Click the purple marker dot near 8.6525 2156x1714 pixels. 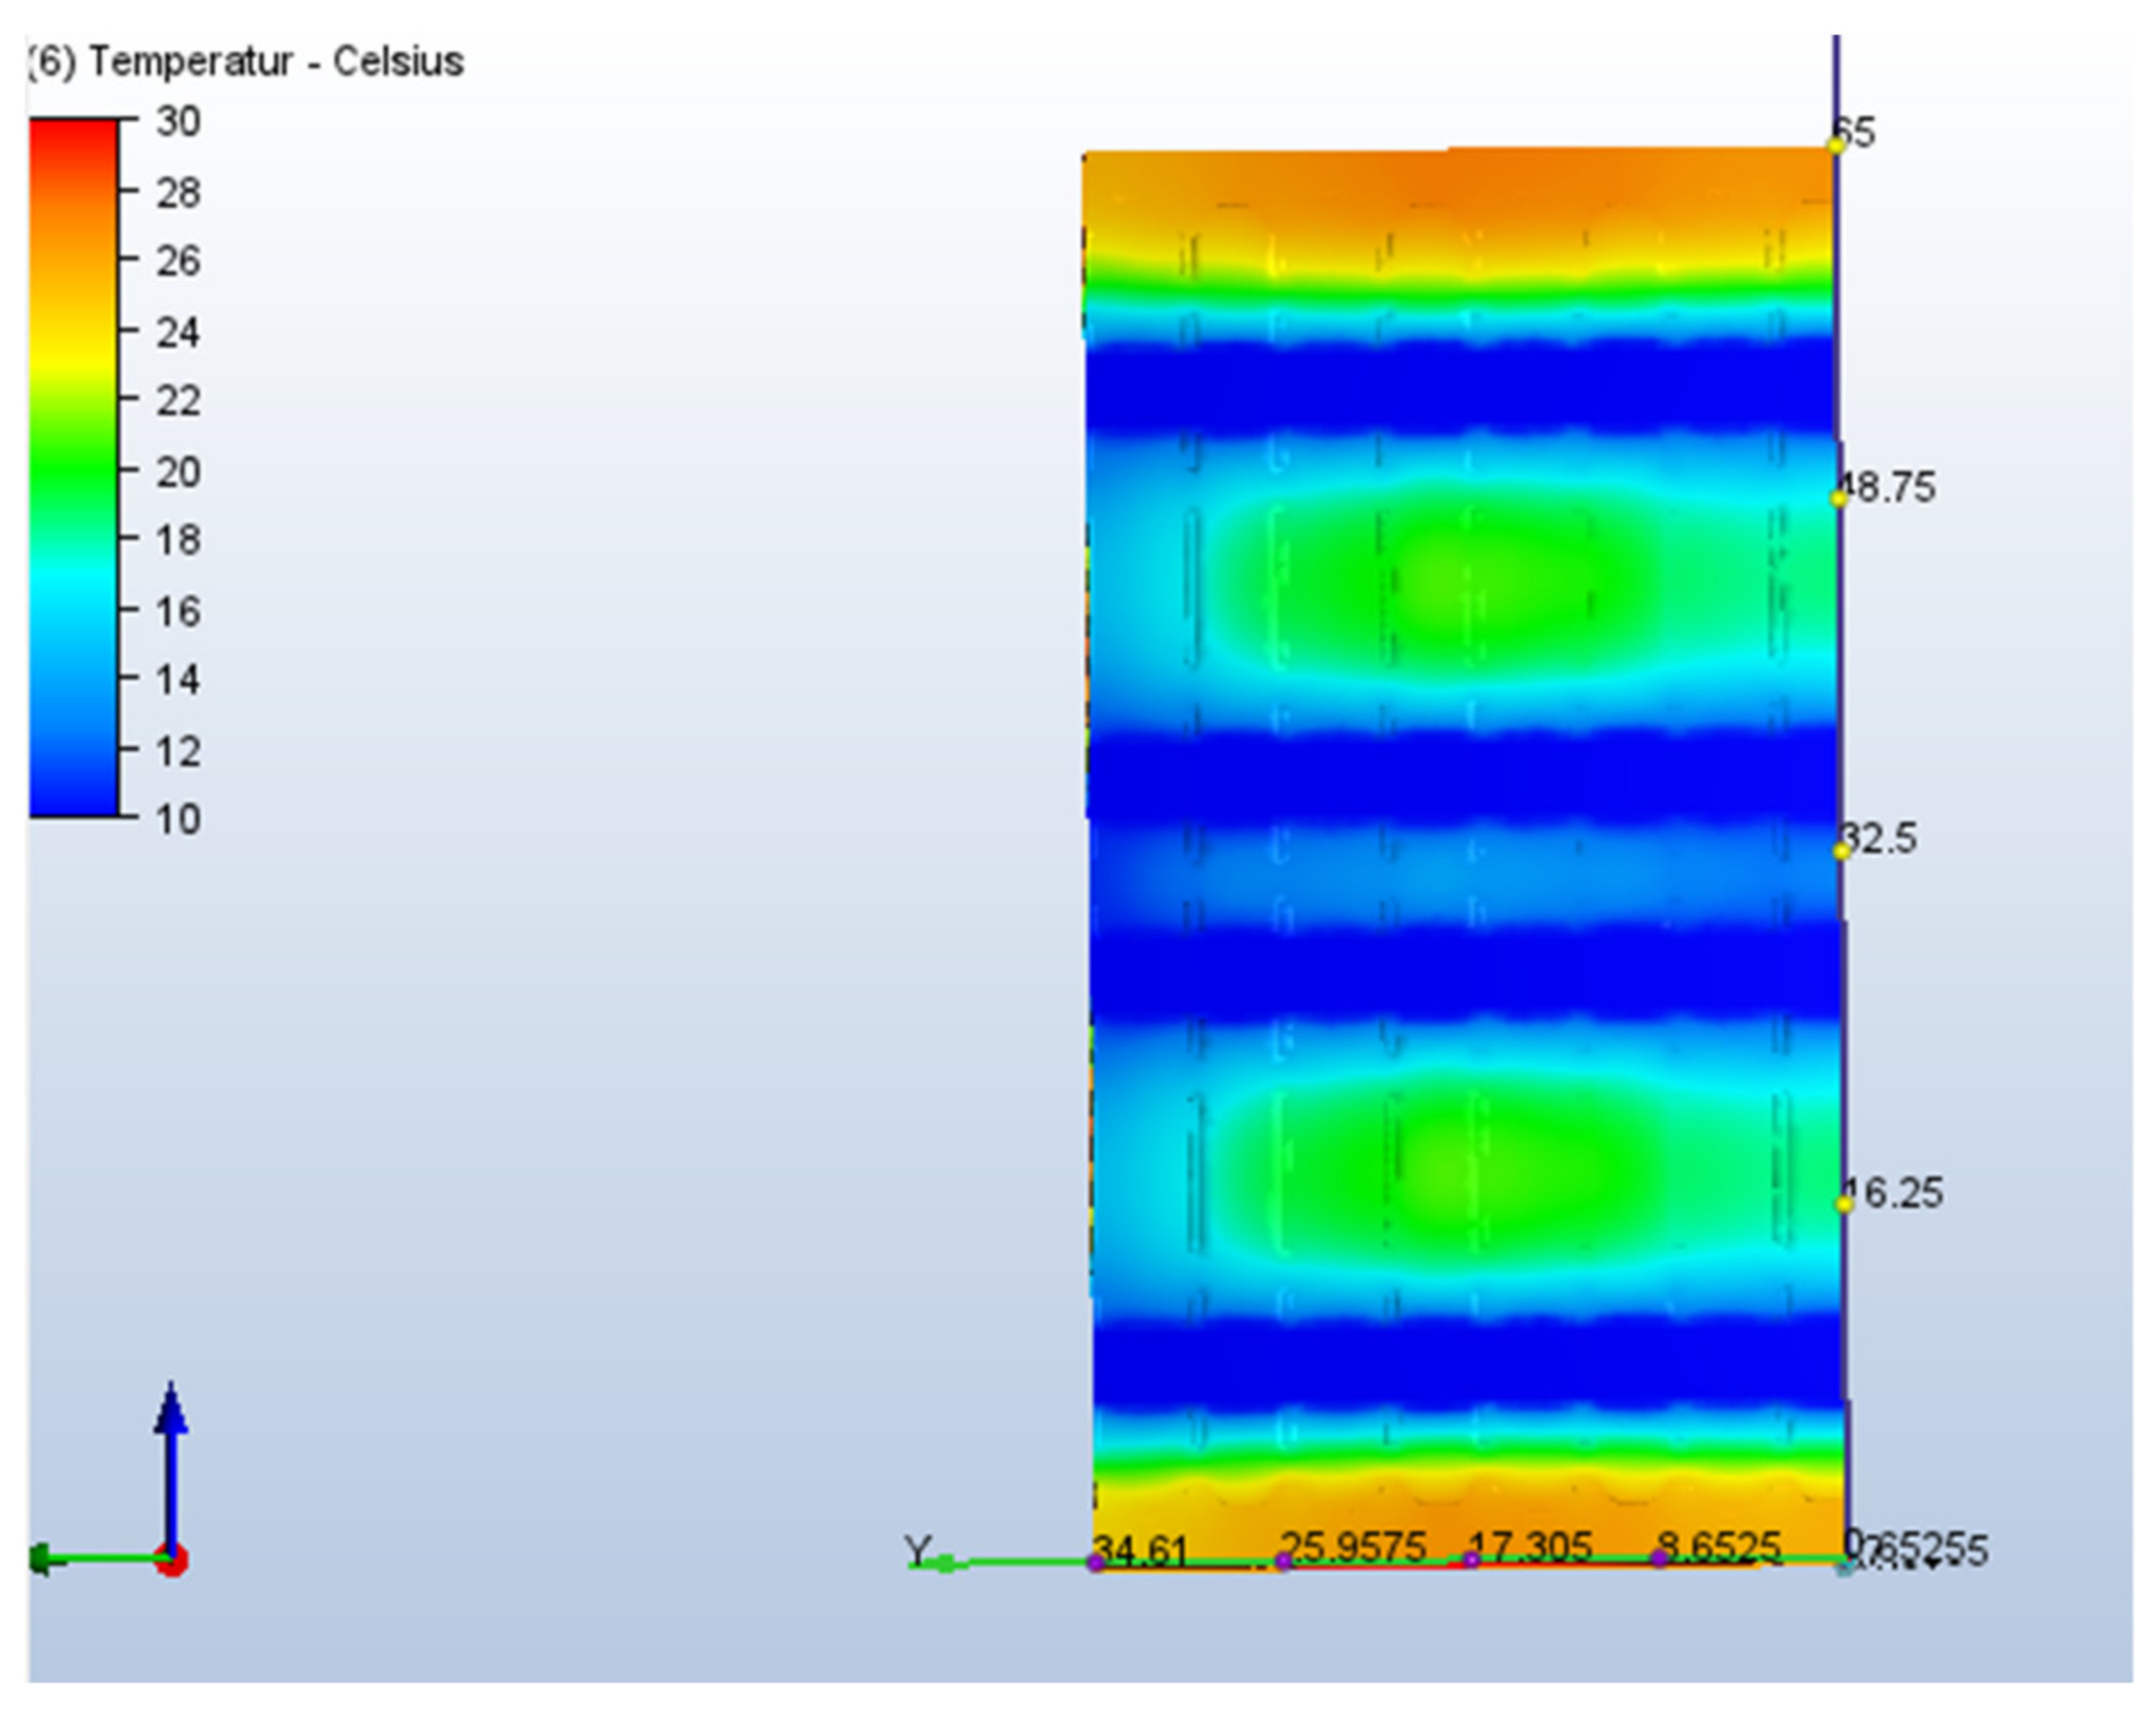[1659, 1558]
